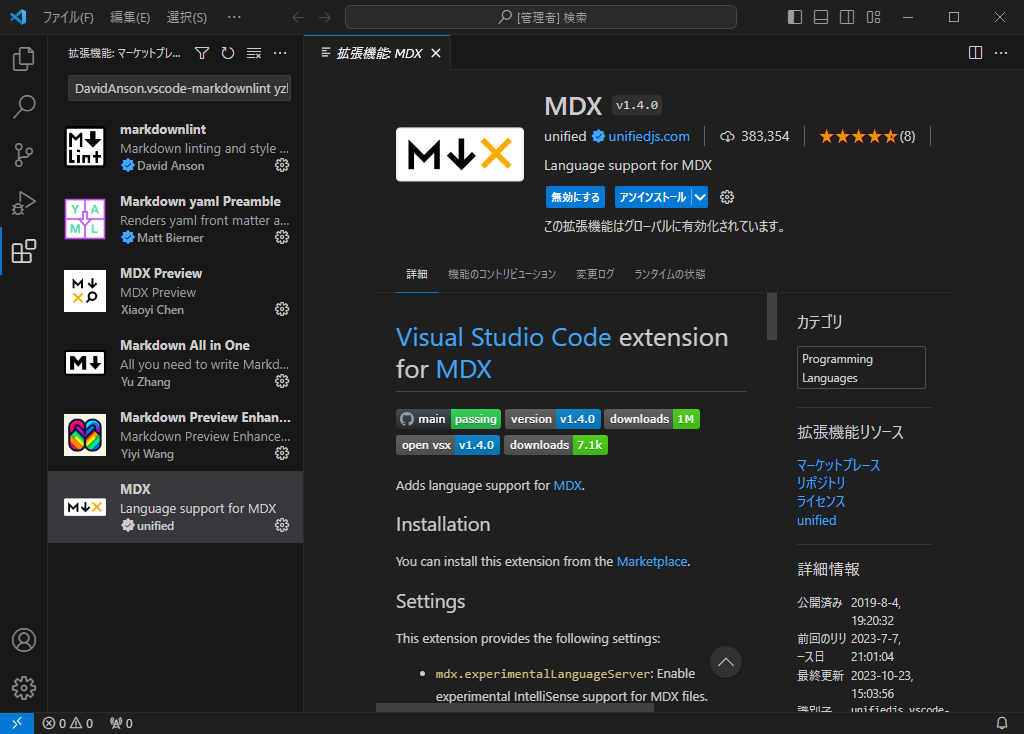The image size is (1024, 734).
Task: Open the customize layout icon
Action: click(873, 17)
